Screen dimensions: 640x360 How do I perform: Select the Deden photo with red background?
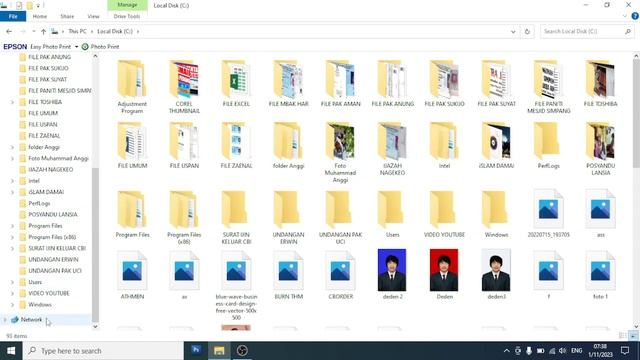point(444,270)
